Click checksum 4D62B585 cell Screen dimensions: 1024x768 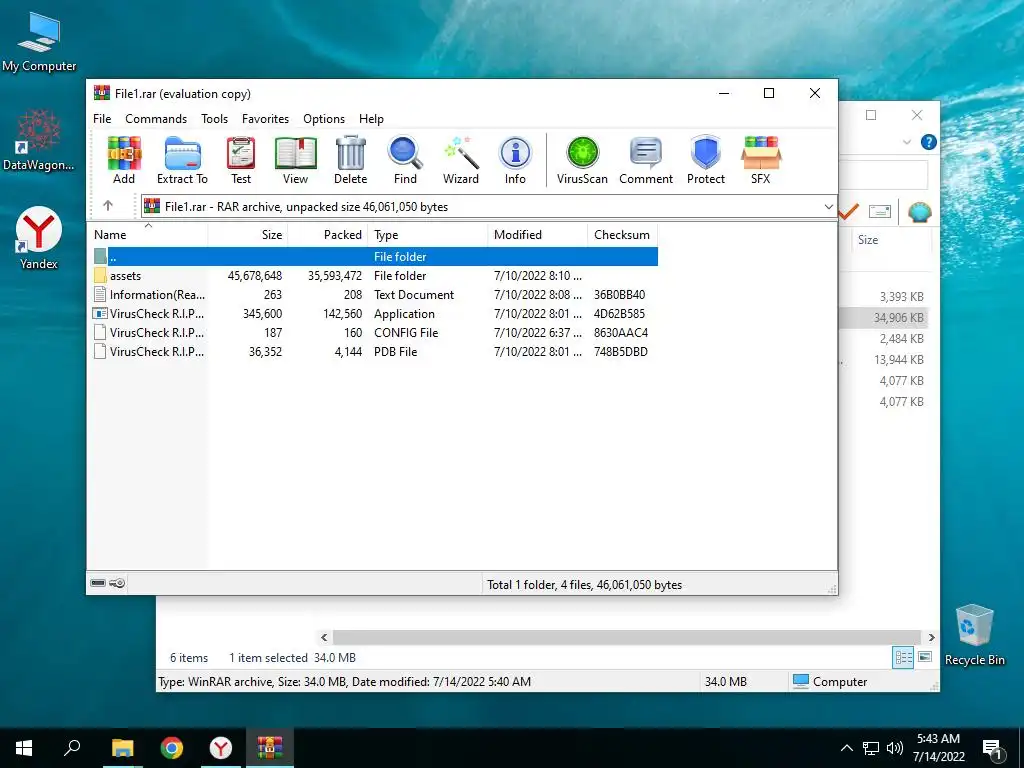click(x=619, y=313)
